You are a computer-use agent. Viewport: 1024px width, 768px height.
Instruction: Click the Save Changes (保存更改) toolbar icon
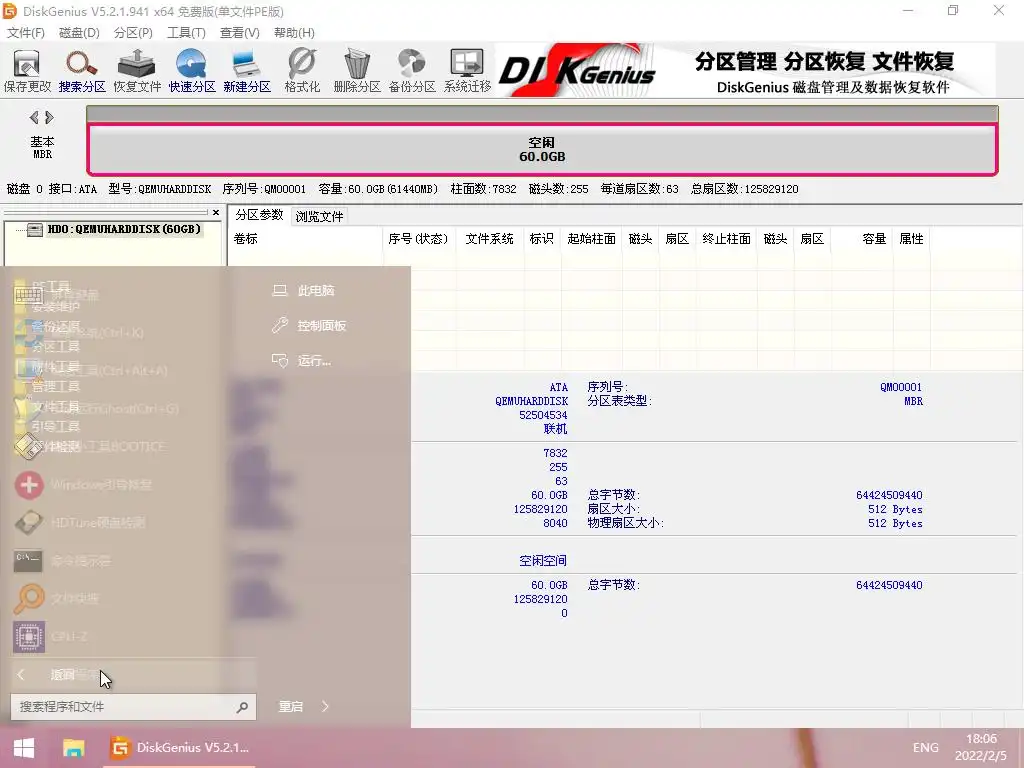pyautogui.click(x=27, y=71)
